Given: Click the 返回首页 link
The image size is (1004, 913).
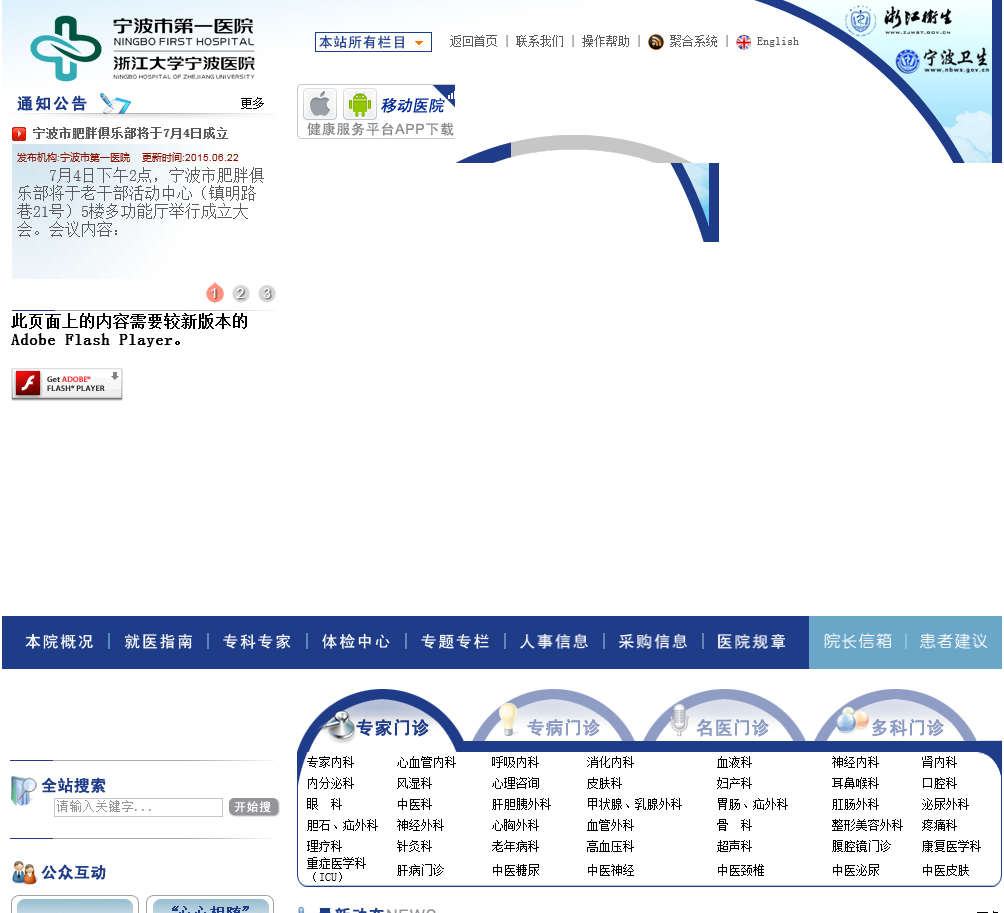Looking at the screenshot, I should tap(473, 42).
